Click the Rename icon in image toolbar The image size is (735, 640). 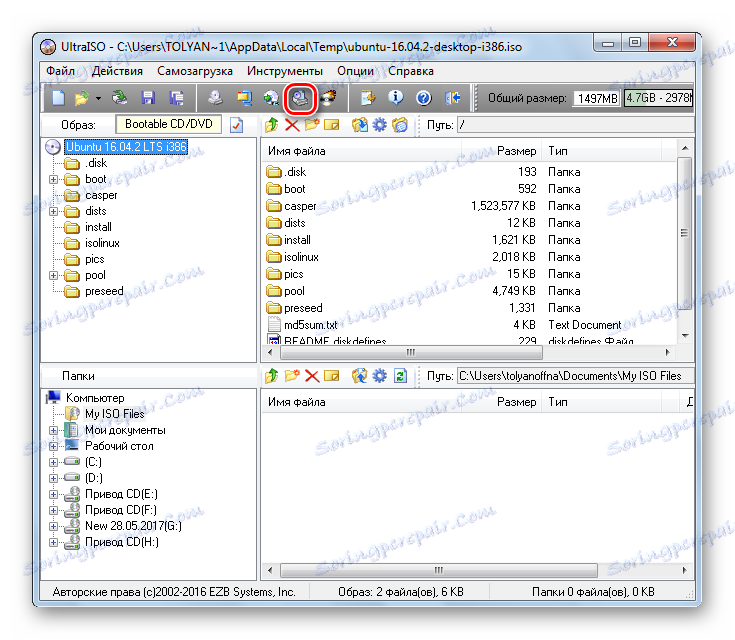[331, 125]
